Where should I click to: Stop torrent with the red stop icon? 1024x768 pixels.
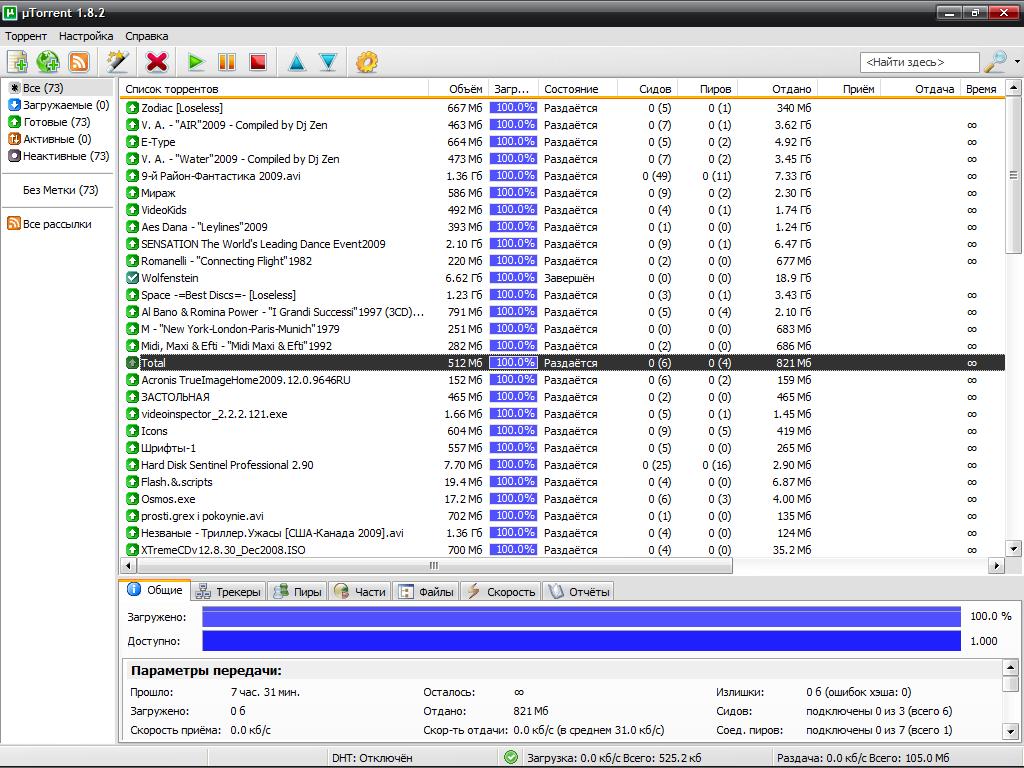tap(258, 62)
